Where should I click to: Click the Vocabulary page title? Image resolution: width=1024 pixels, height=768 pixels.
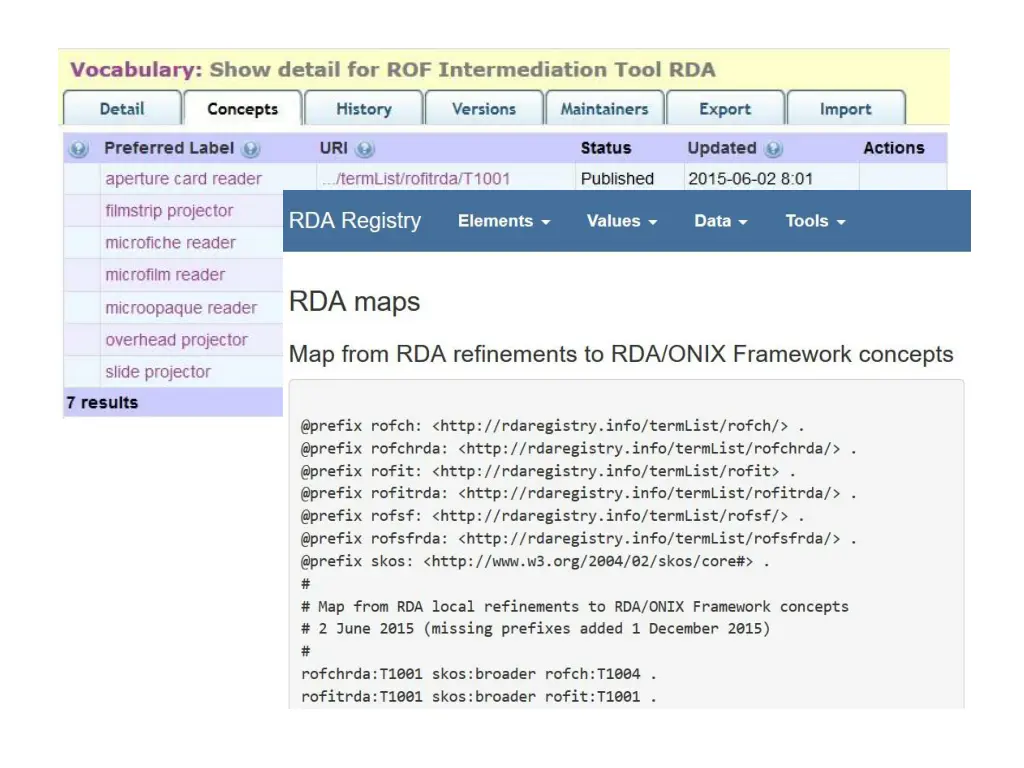point(392,69)
